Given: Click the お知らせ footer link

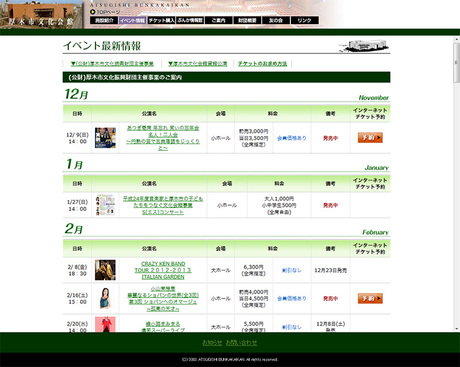Looking at the screenshot, I should (x=212, y=342).
